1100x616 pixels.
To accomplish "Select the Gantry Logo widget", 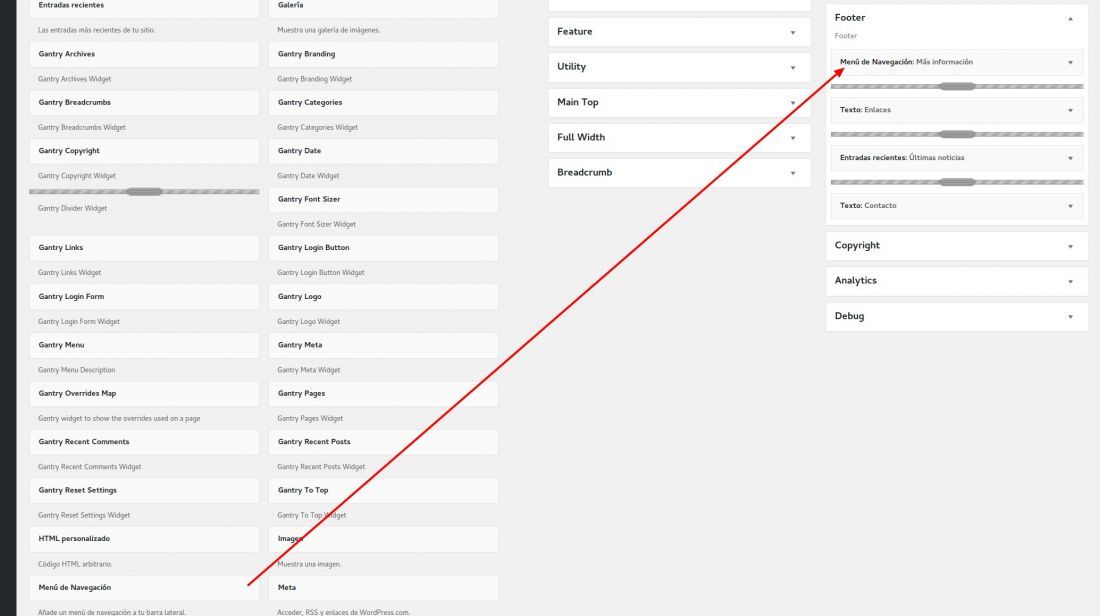I will (383, 297).
